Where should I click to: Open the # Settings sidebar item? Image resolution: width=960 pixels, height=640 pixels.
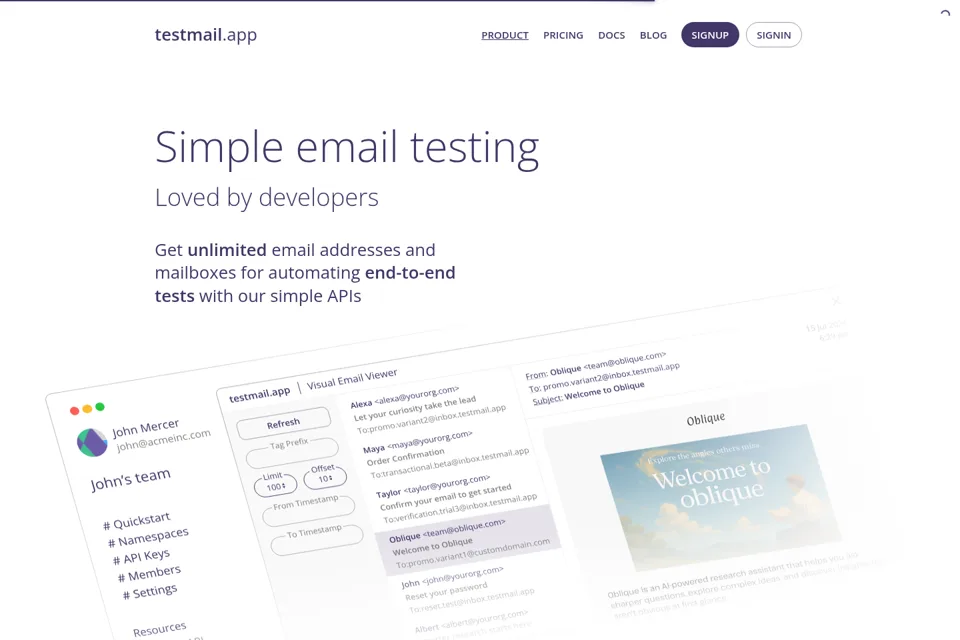149,592
